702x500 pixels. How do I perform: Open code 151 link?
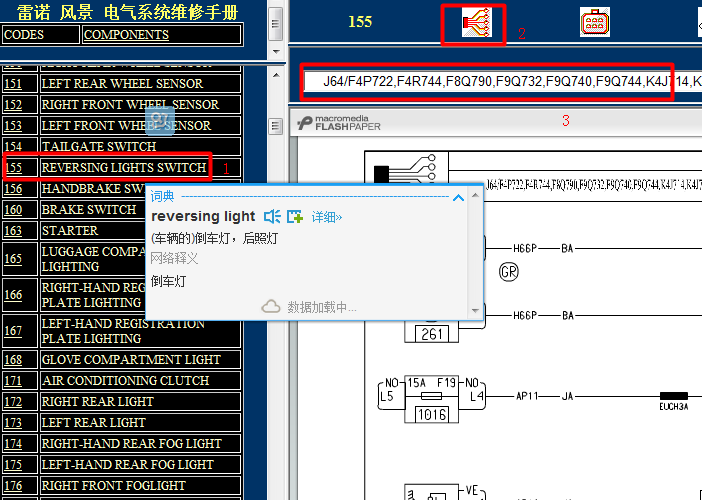point(13,84)
